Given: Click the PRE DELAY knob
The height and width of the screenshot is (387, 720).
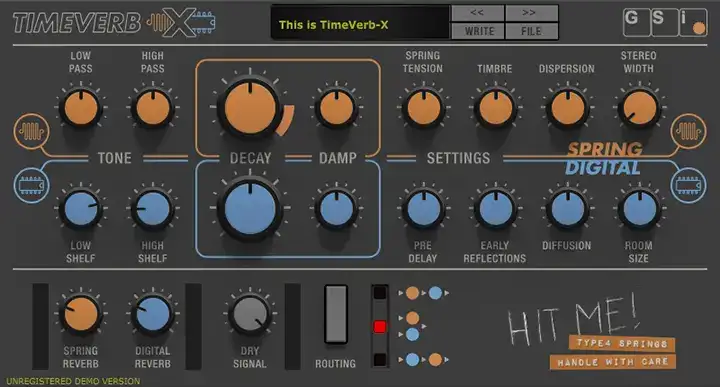Looking at the screenshot, I should [x=423, y=209].
